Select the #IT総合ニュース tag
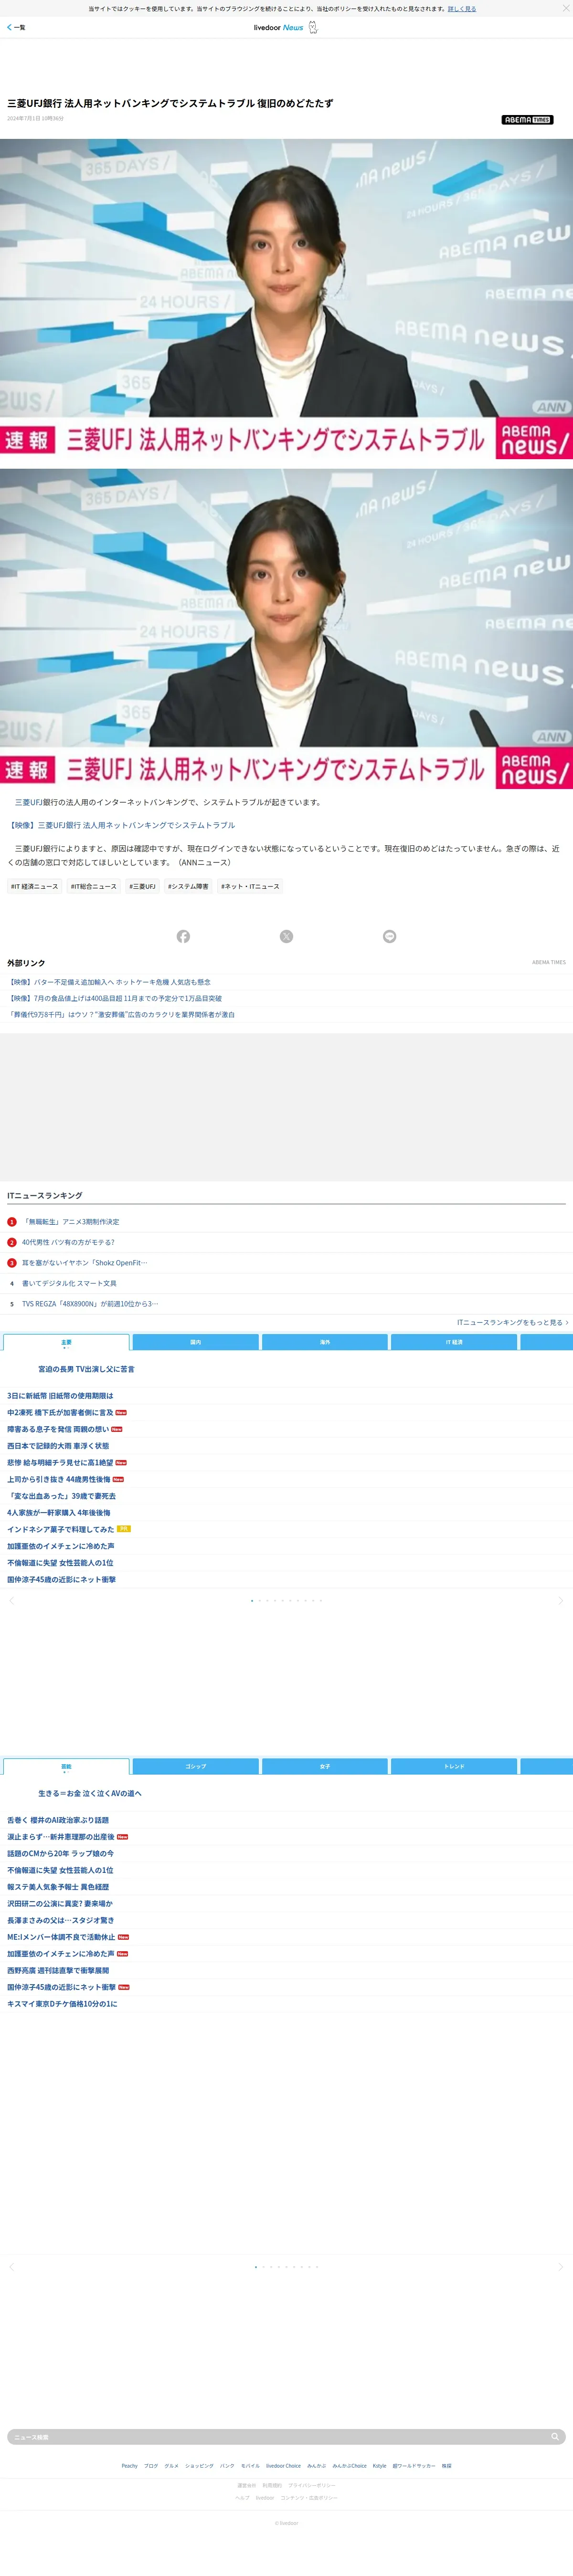 click(x=93, y=887)
